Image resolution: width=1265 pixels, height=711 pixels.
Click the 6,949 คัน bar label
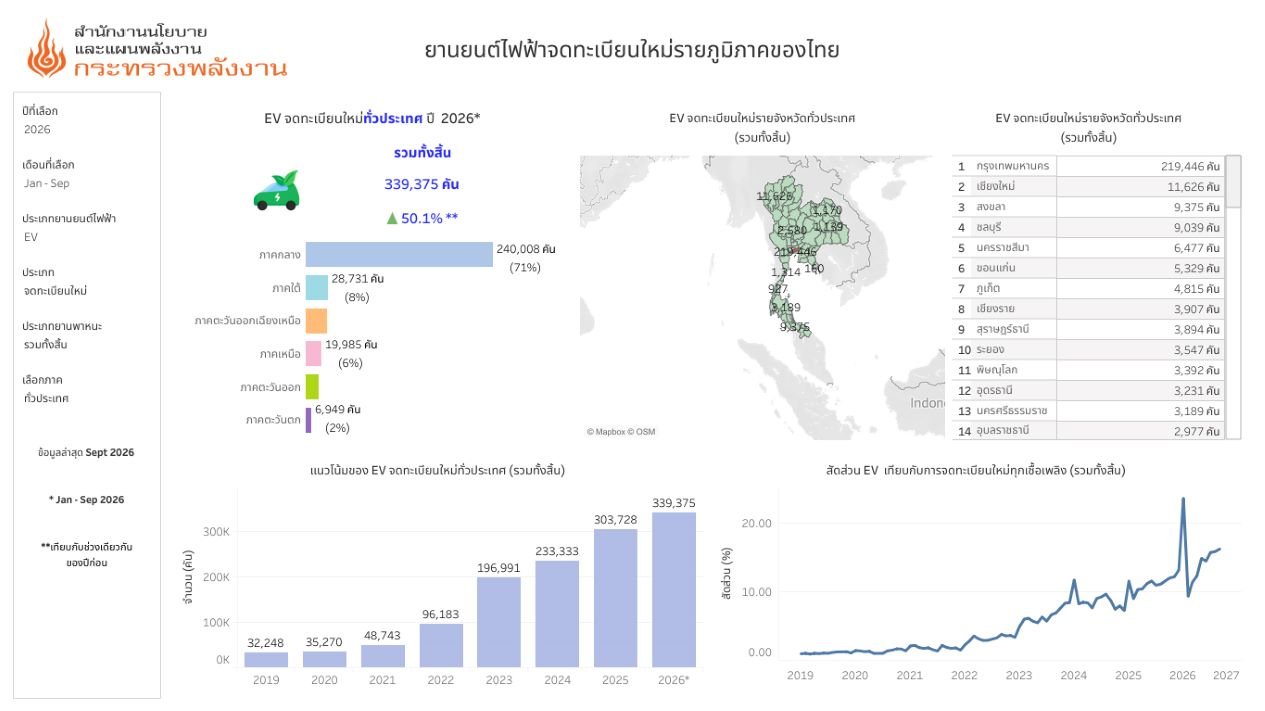[338, 409]
